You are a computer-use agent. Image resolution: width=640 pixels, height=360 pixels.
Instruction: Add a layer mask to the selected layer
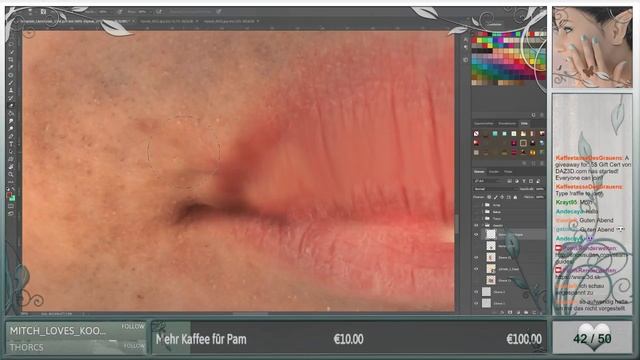(x=510, y=313)
